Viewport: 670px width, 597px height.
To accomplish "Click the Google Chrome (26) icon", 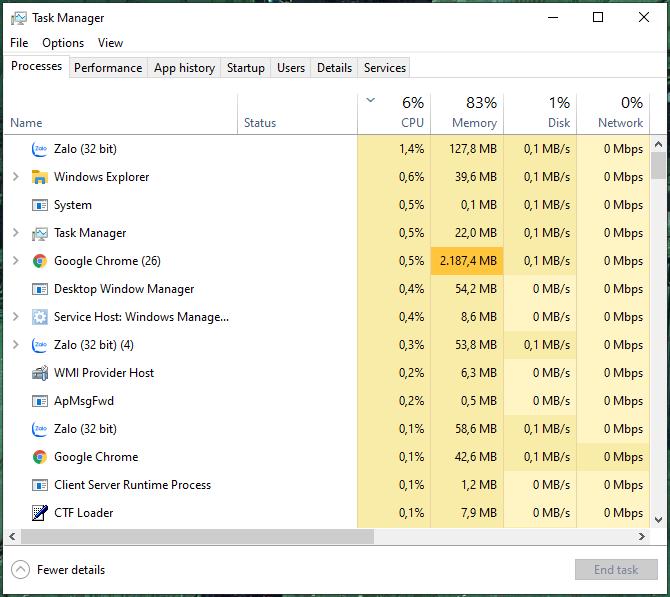I will (39, 261).
